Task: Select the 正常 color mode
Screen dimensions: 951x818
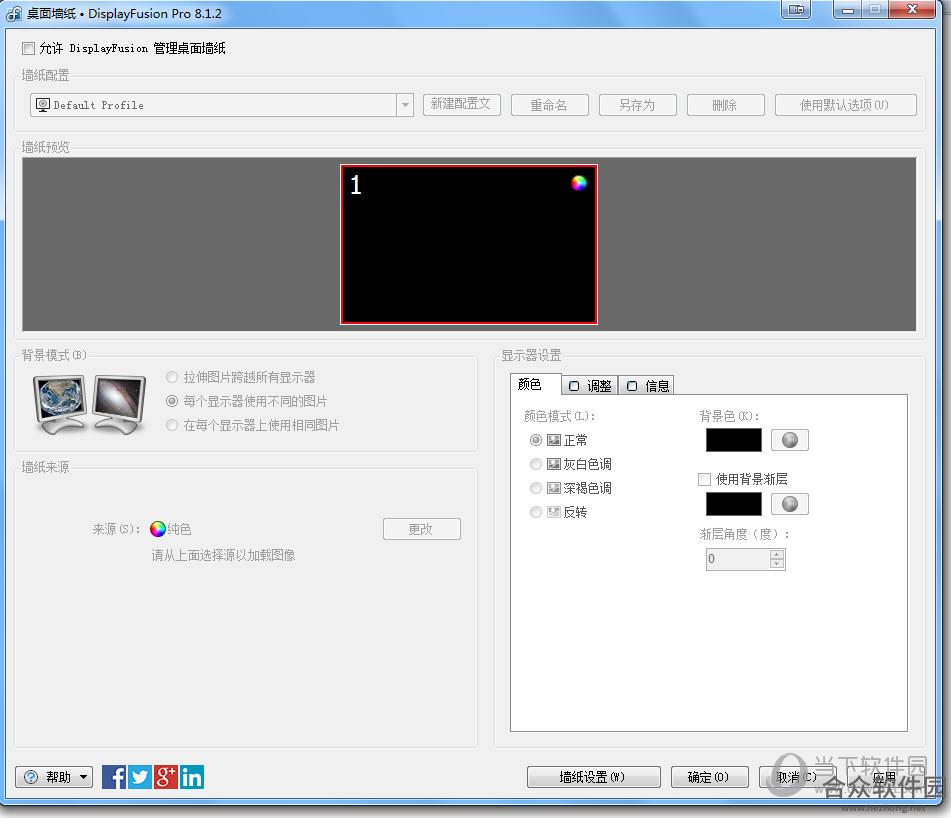Action: (x=536, y=440)
